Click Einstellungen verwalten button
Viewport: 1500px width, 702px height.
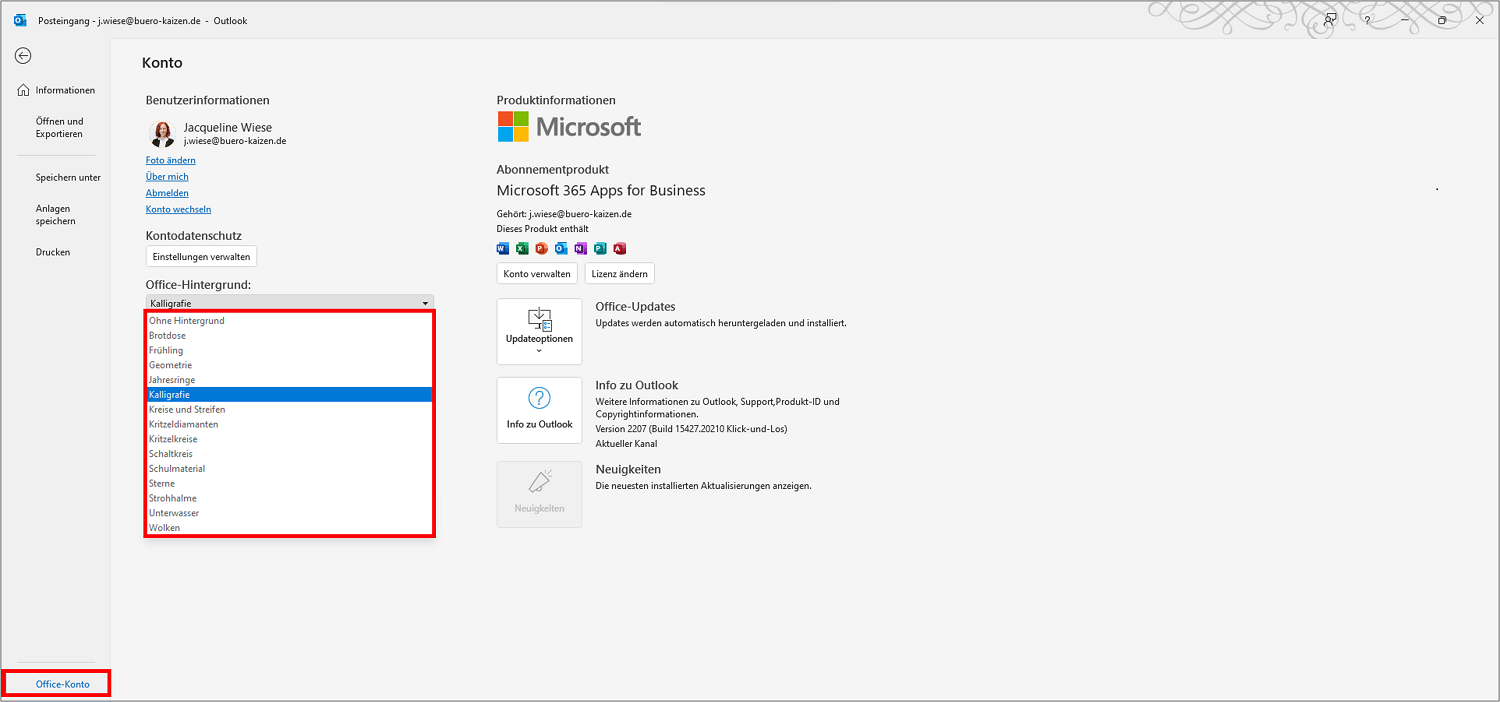pos(201,257)
